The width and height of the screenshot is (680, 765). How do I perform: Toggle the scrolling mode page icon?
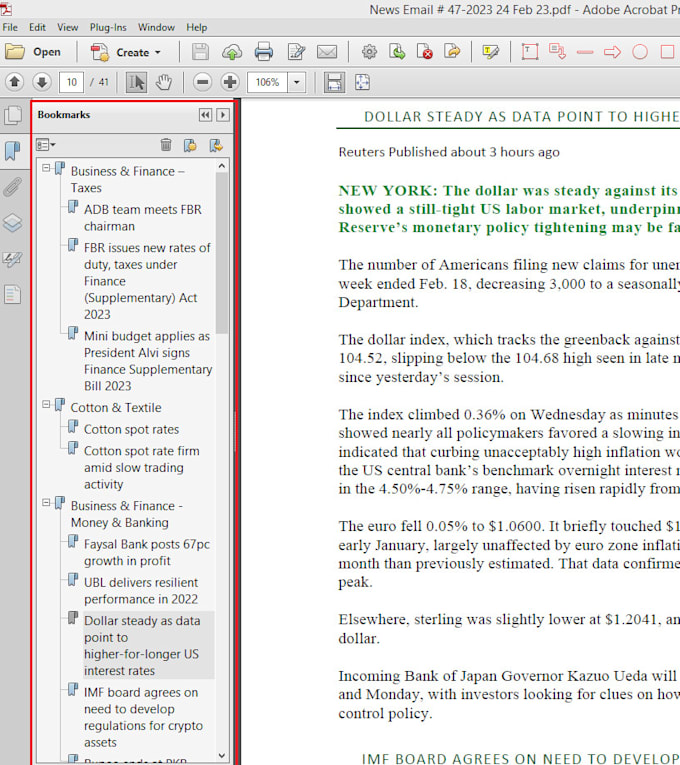point(334,82)
